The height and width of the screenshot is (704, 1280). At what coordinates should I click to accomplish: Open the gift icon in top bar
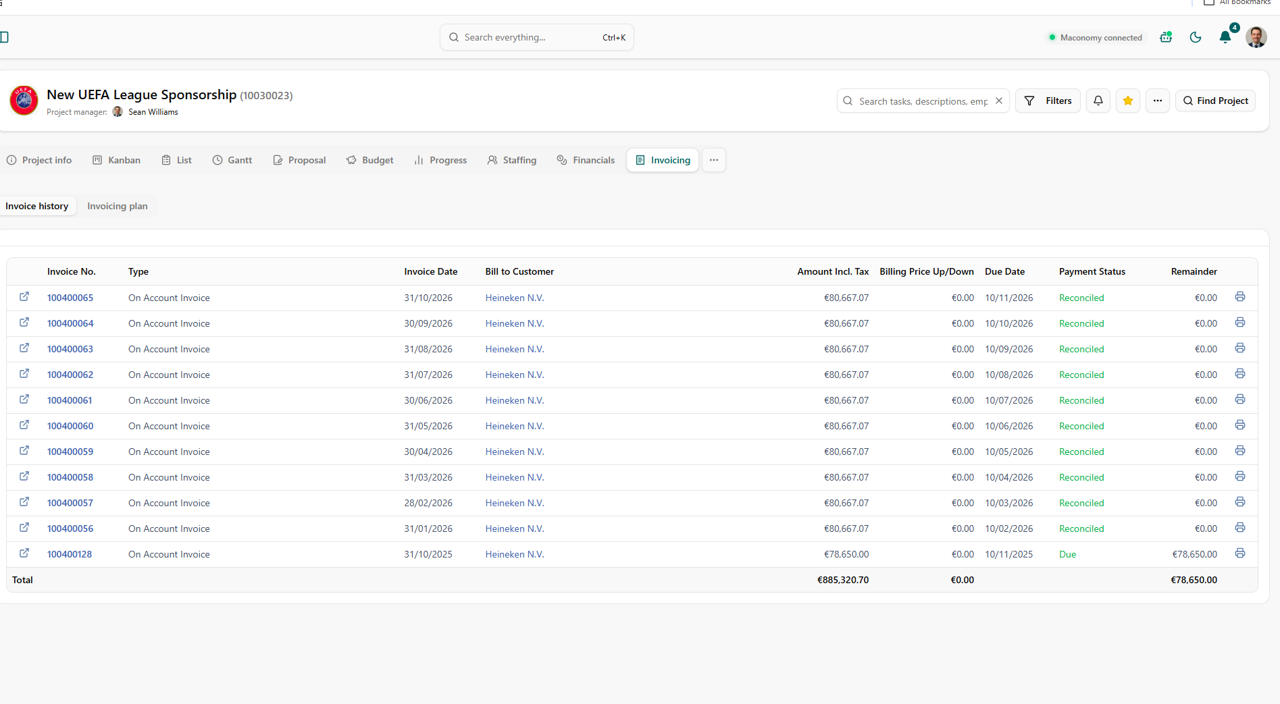(x=1166, y=37)
